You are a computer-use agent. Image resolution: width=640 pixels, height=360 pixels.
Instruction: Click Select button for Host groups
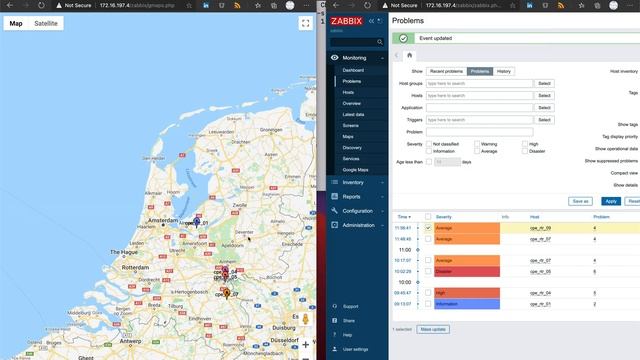544,83
